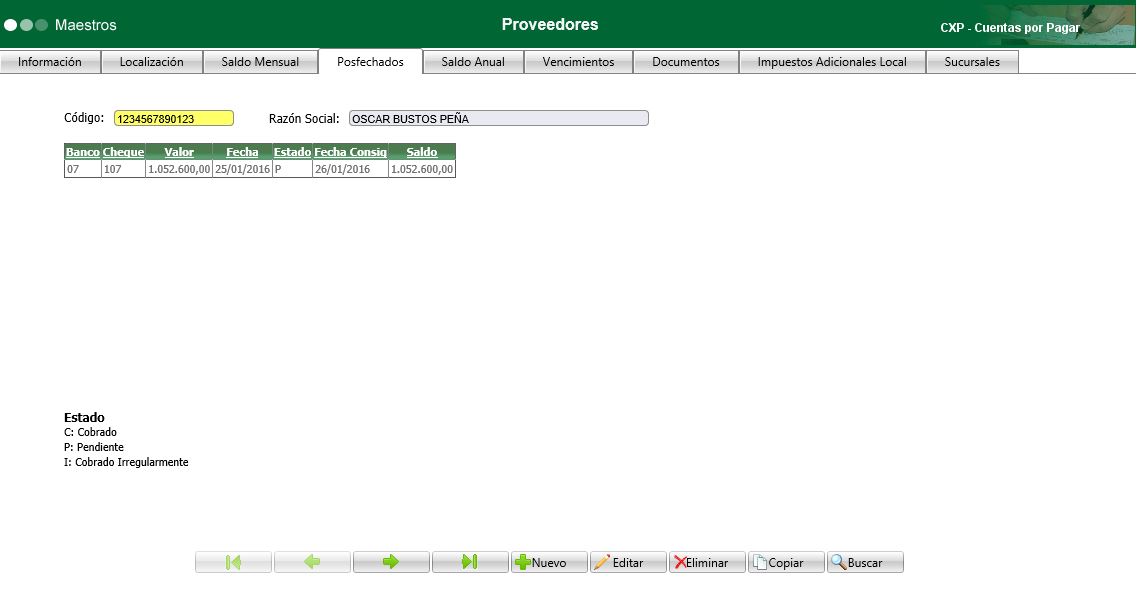Click the Estado cell showing P
Image resolution: width=1137 pixels, height=598 pixels.
[x=292, y=169]
